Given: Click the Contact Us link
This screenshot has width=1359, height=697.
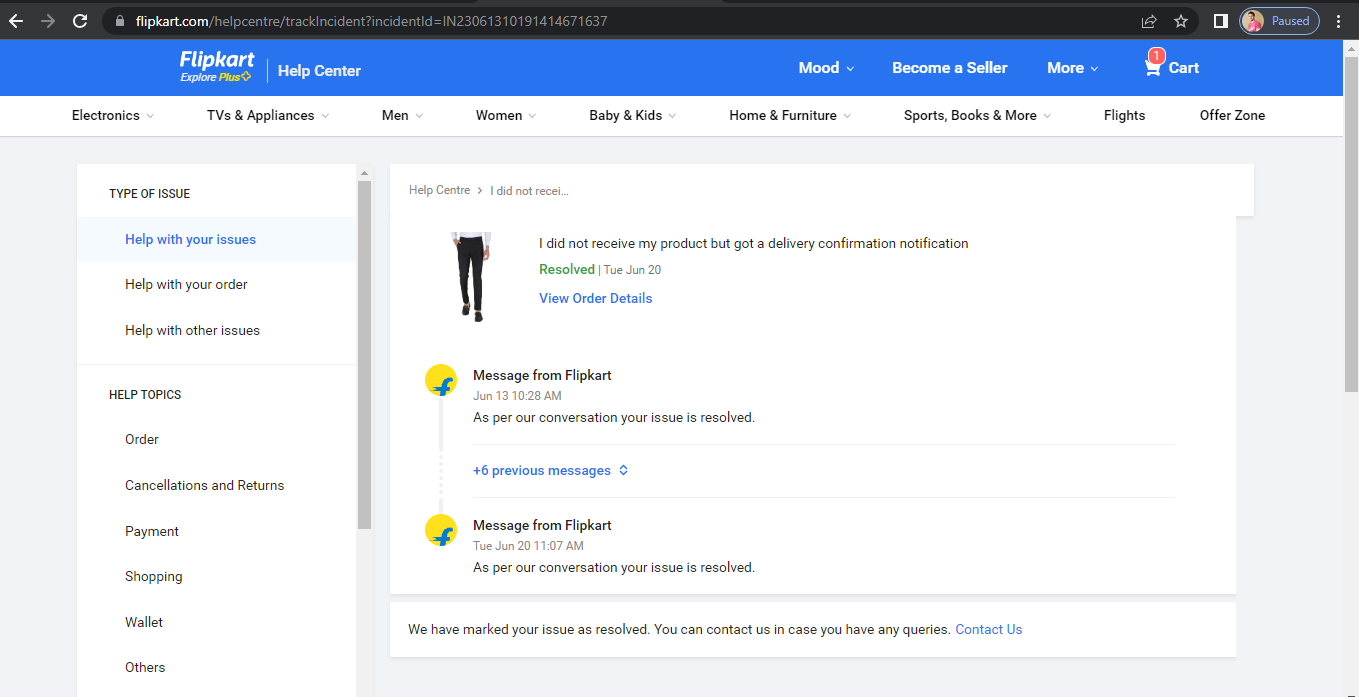Looking at the screenshot, I should pyautogui.click(x=988, y=629).
